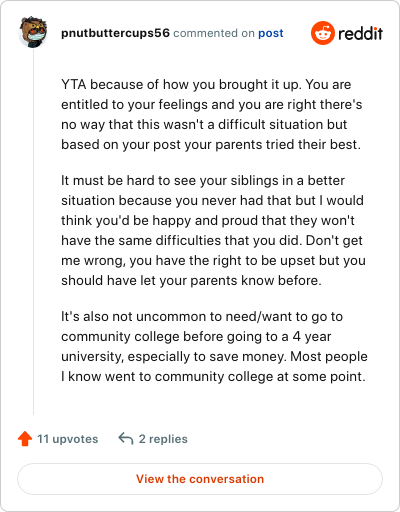Follow the blue "post" link

271,33
